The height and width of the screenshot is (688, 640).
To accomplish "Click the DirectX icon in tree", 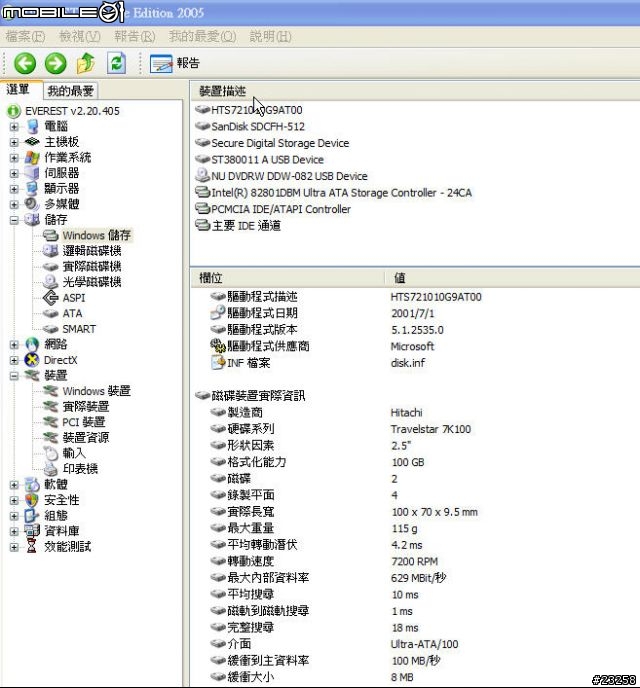I will [x=32, y=360].
